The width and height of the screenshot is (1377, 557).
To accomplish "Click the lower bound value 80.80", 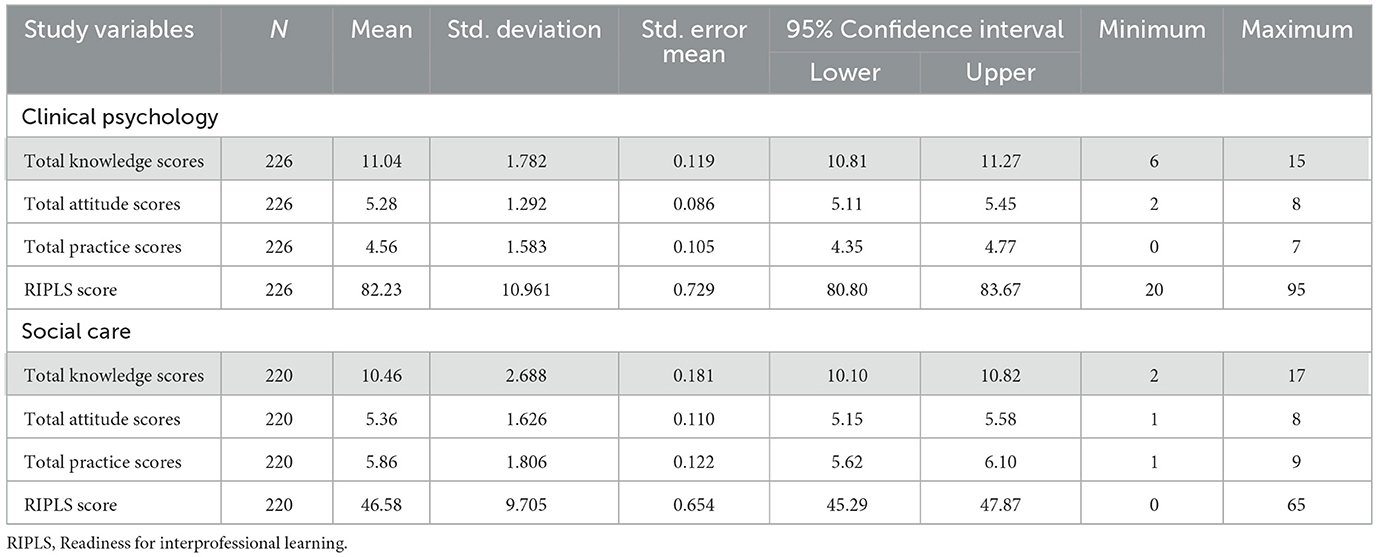I will [x=845, y=290].
